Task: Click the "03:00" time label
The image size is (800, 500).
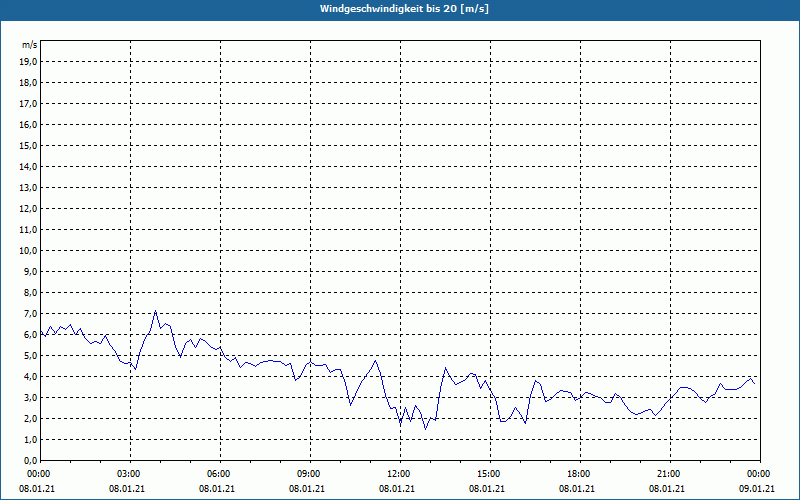Action: point(131,474)
